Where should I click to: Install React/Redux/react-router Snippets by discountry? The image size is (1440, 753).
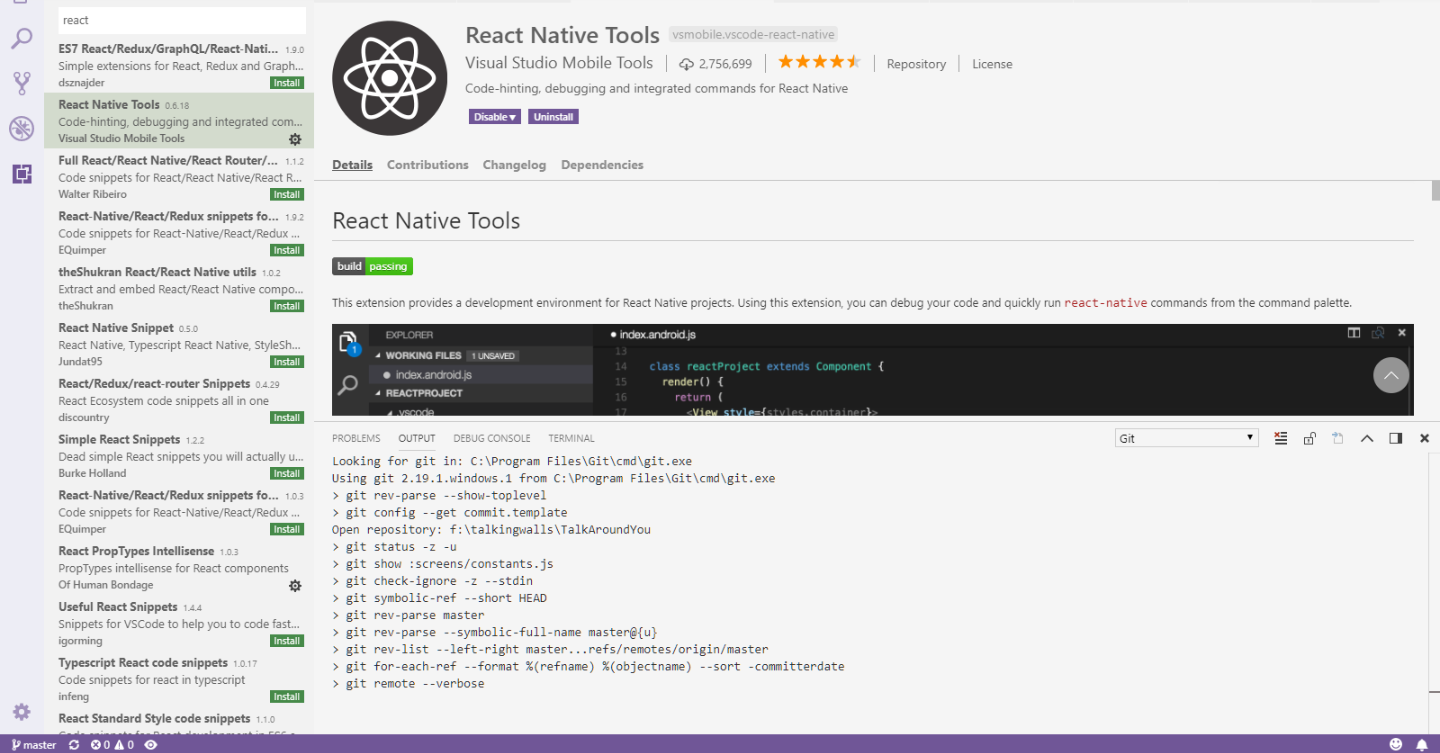[x=287, y=418]
